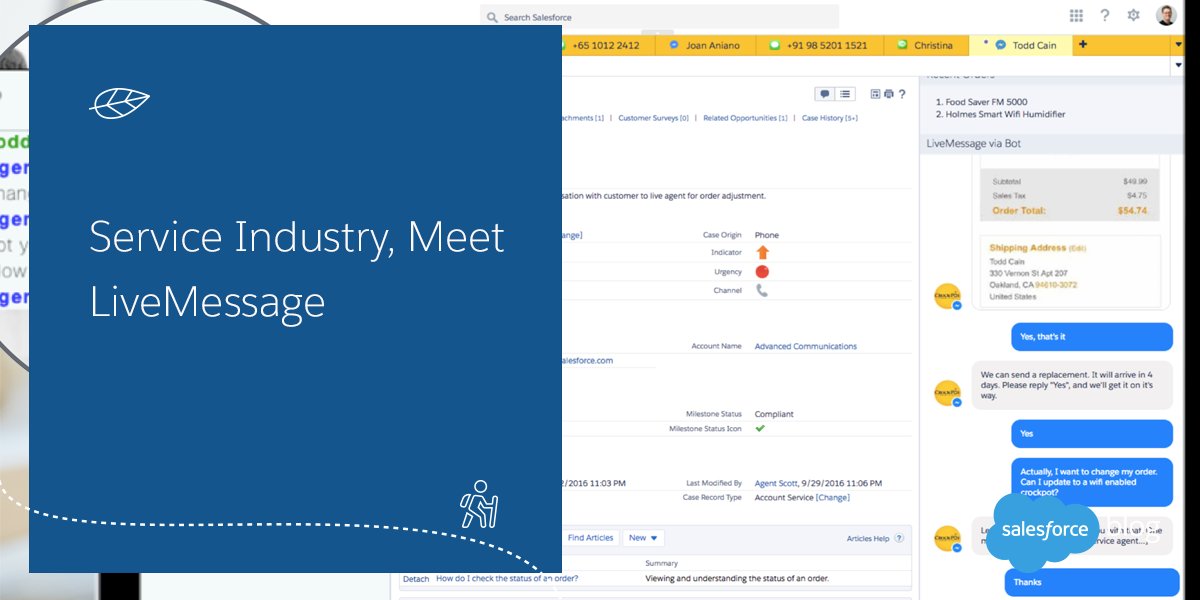
Task: Switch to the +65 1012 2412 tab
Action: tap(605, 45)
